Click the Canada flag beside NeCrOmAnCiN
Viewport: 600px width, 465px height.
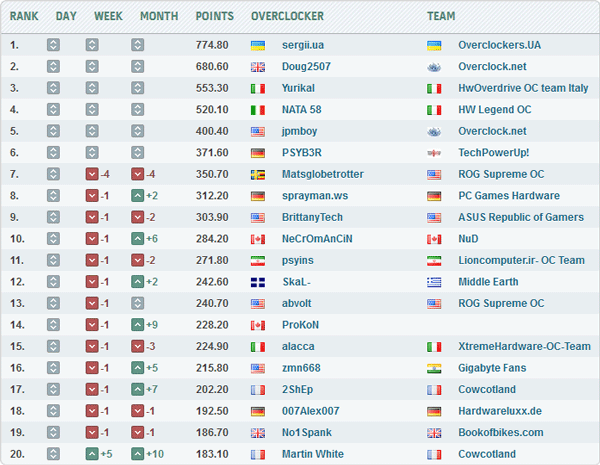[257, 239]
